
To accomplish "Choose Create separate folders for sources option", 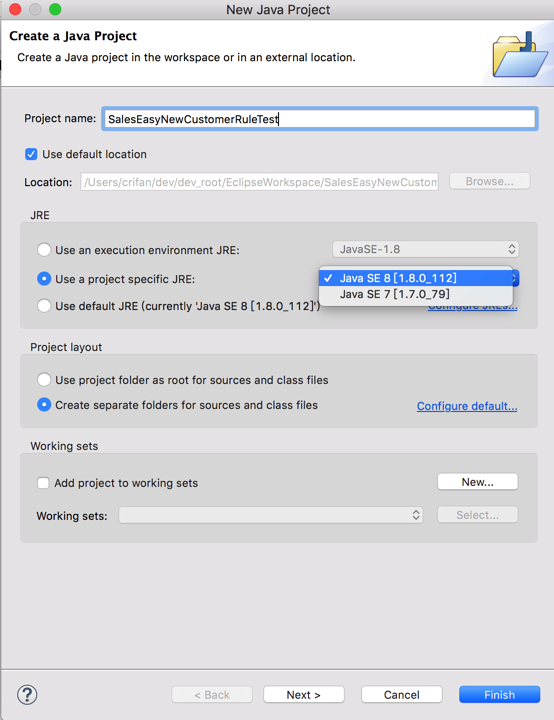I will point(44,405).
